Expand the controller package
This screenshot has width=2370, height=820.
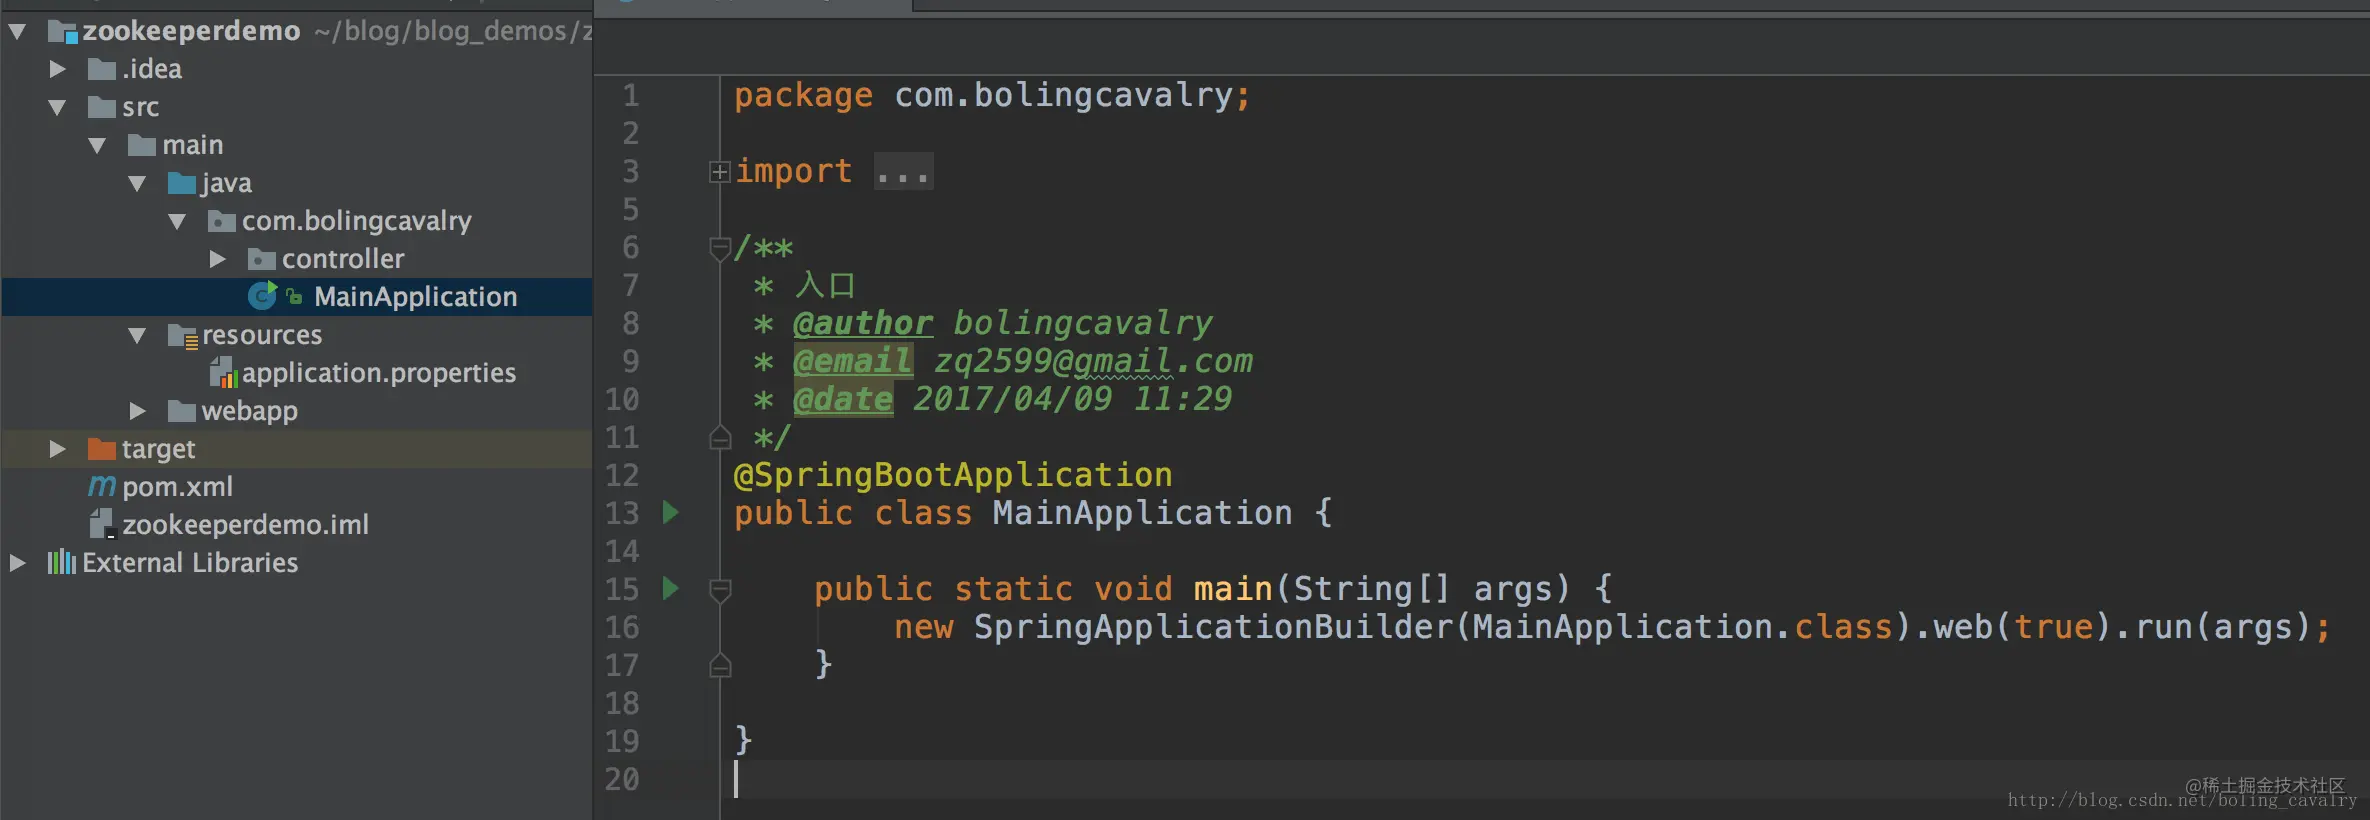pyautogui.click(x=217, y=259)
